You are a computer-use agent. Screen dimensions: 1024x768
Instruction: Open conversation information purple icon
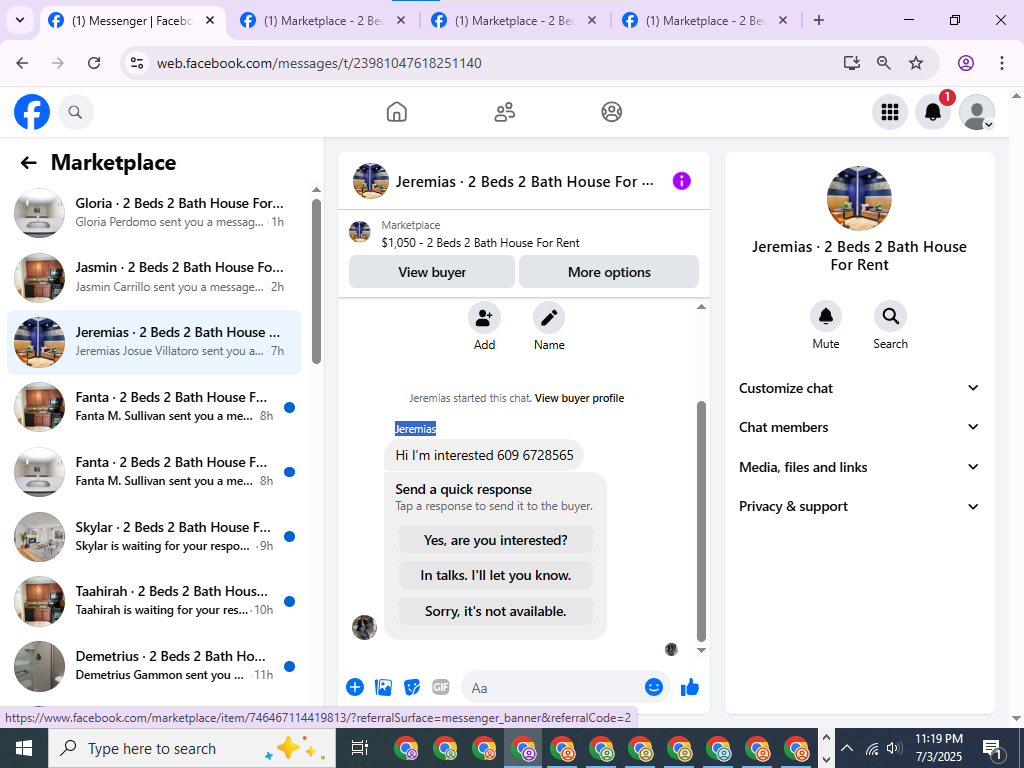[x=681, y=181]
